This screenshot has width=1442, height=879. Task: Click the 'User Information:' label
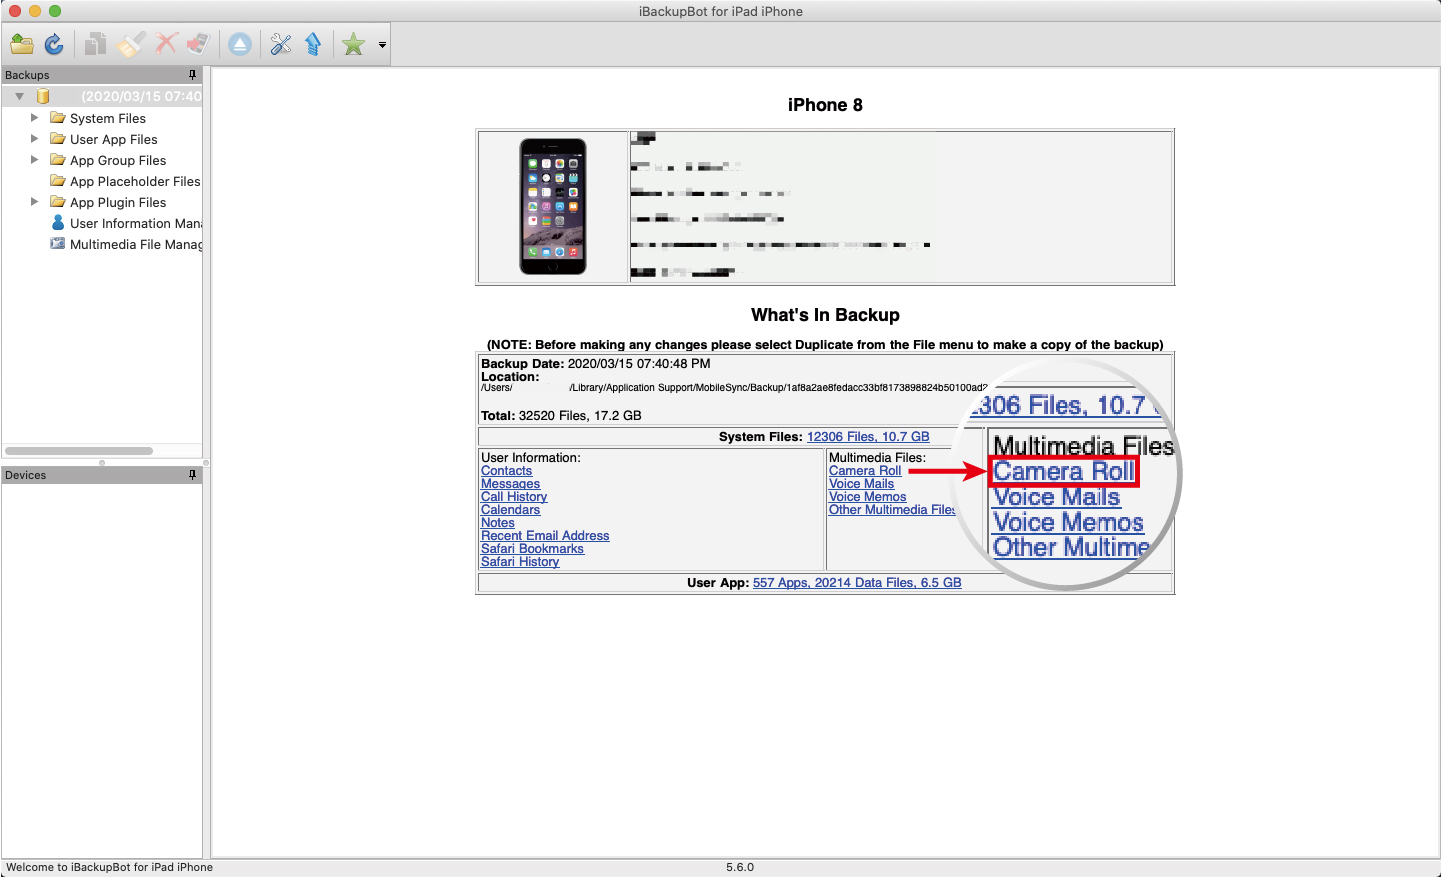point(531,458)
